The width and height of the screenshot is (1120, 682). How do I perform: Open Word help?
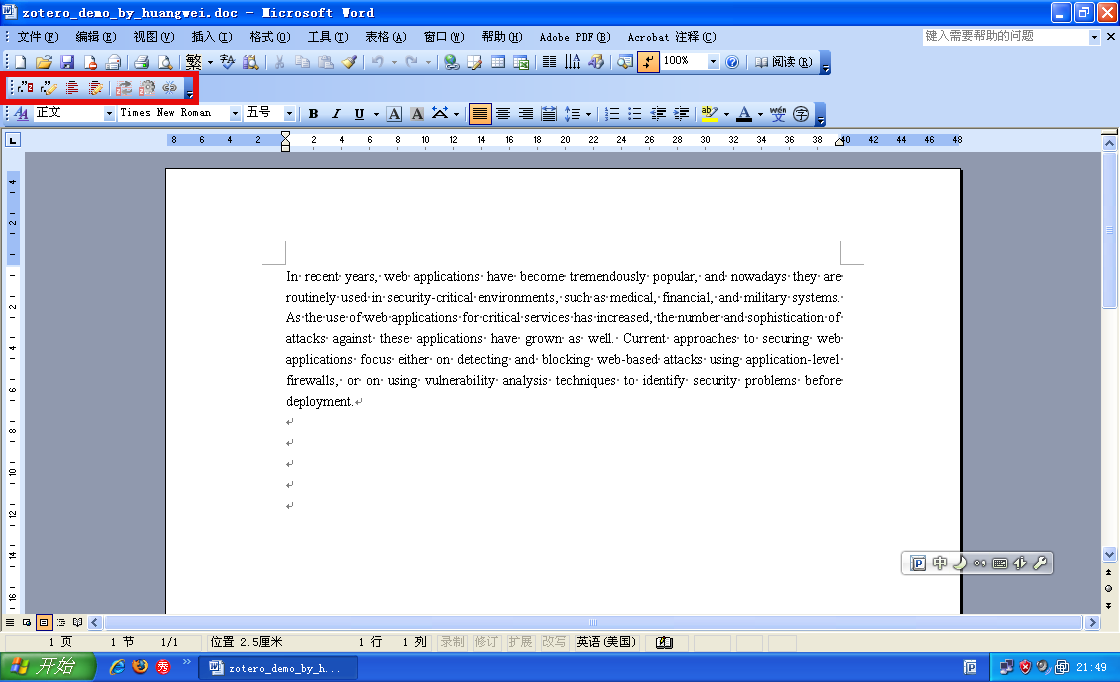pos(732,62)
